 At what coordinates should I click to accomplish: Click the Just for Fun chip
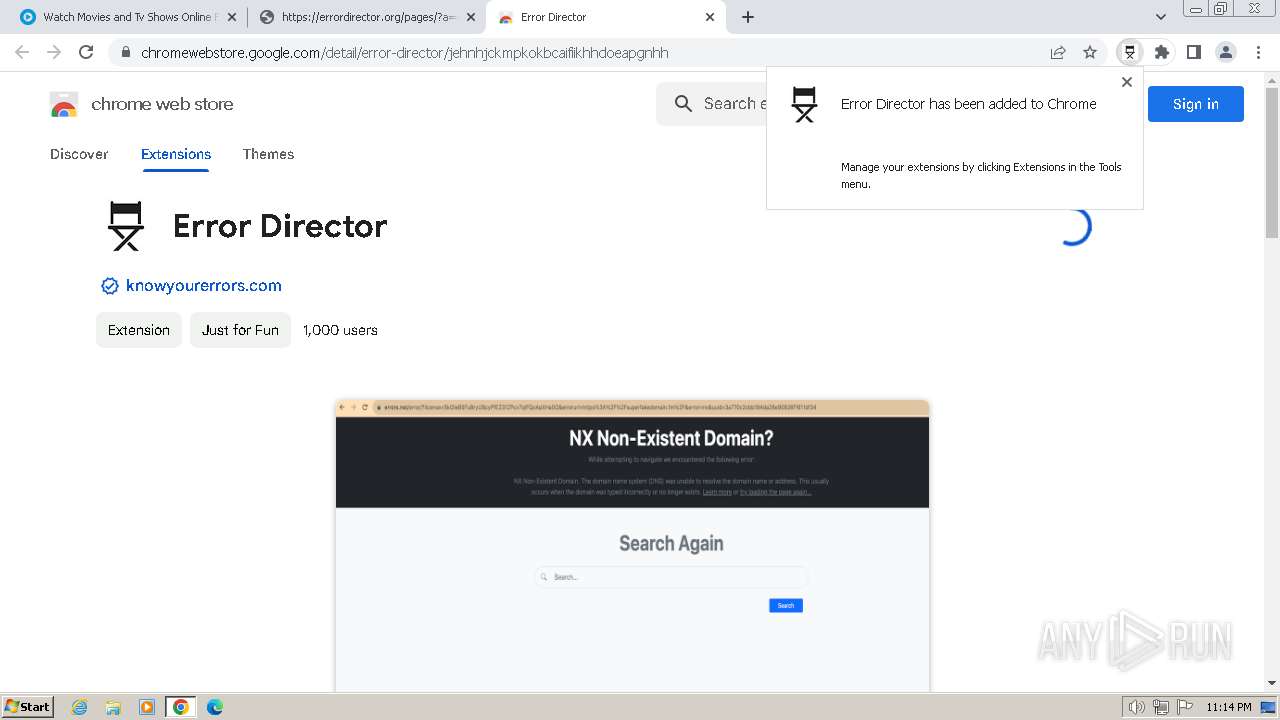coord(240,330)
